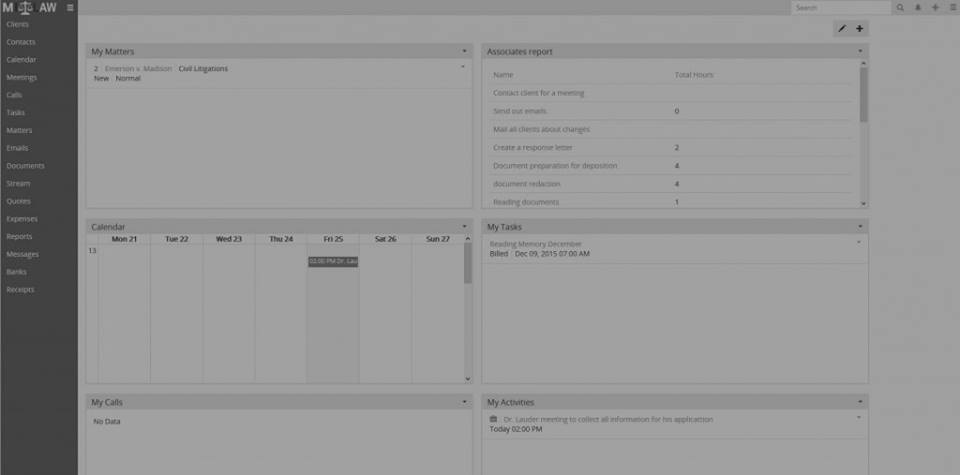Viewport: 960px width, 475px height.
Task: Click the magnifier search icon
Action: [900, 7]
